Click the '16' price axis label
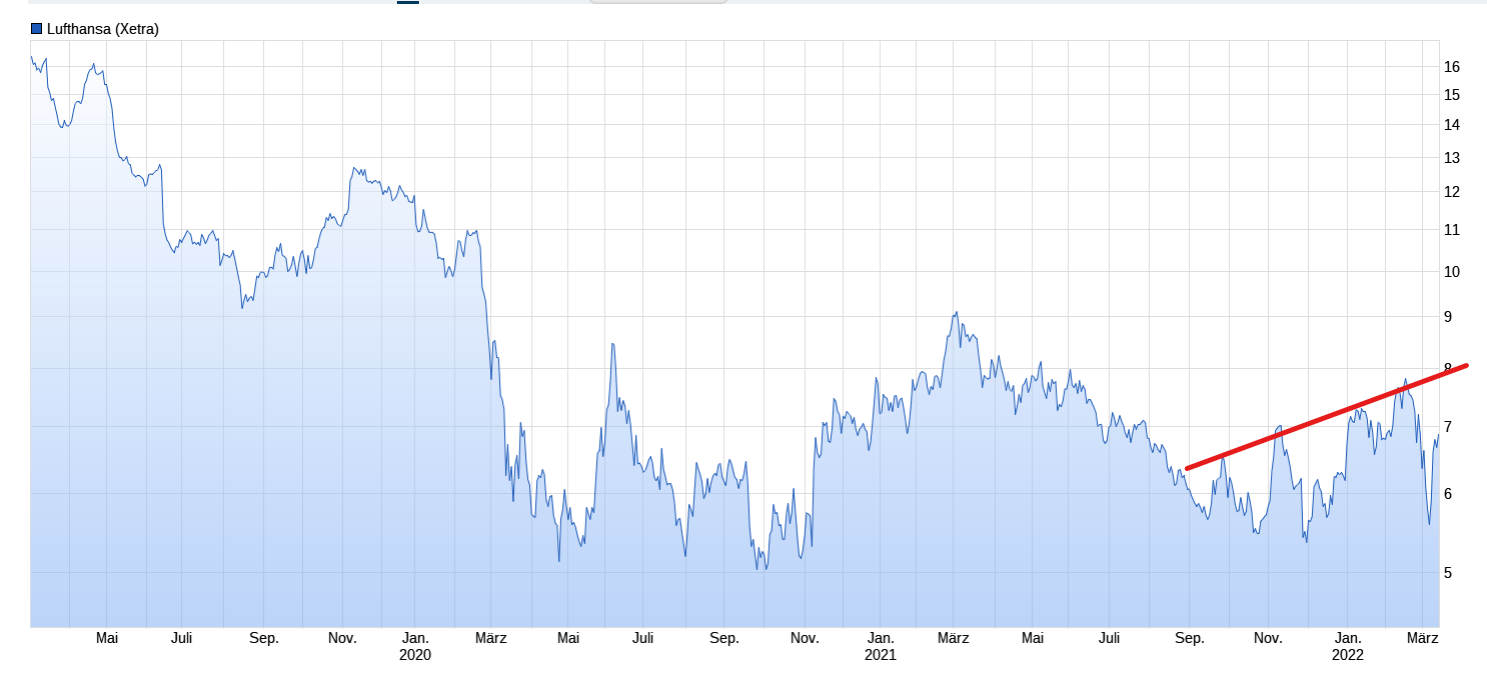Image resolution: width=1487 pixels, height=677 pixels. [1452, 67]
